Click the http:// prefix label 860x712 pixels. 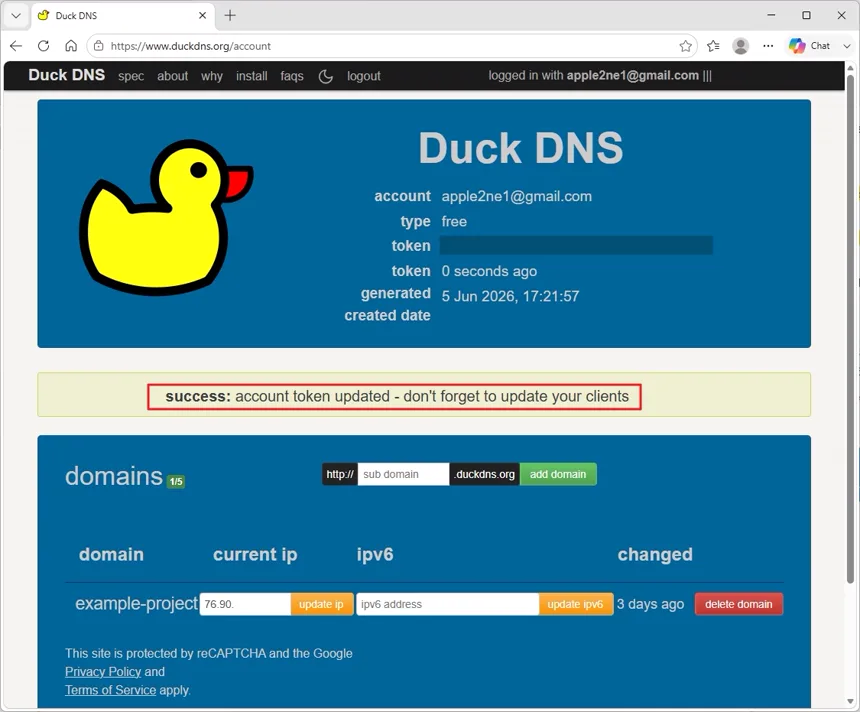340,474
